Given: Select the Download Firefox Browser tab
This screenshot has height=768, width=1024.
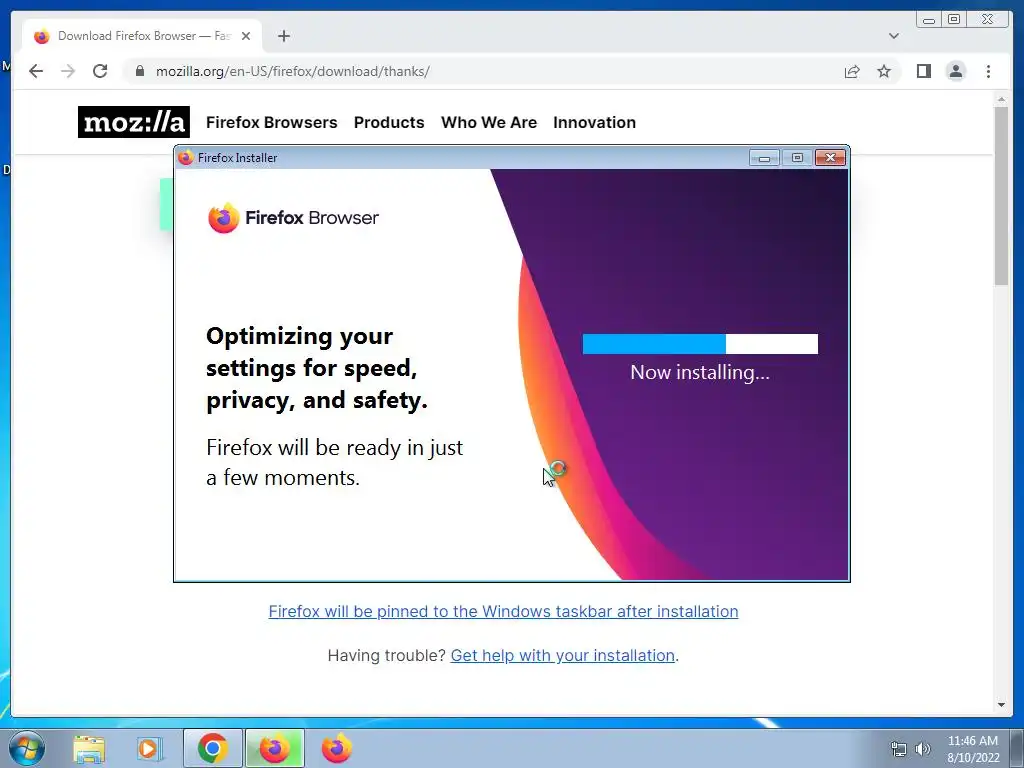Looking at the screenshot, I should click(142, 36).
